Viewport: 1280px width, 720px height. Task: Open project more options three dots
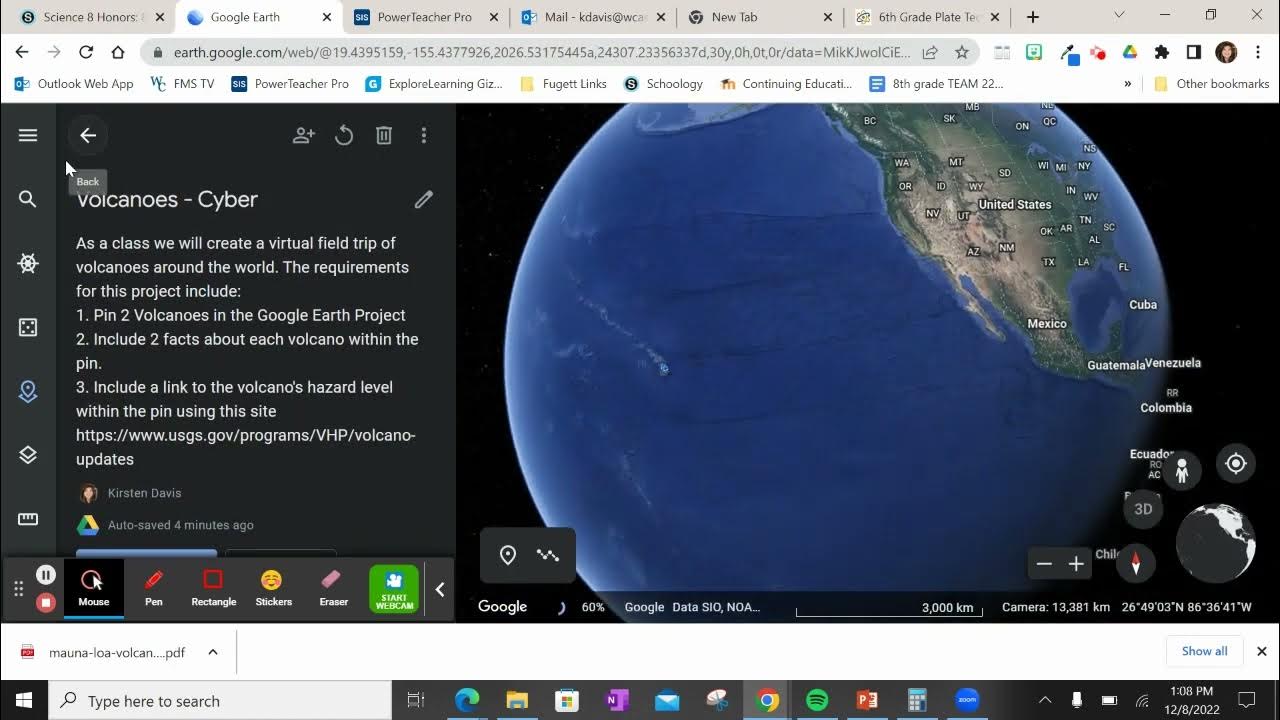point(424,135)
